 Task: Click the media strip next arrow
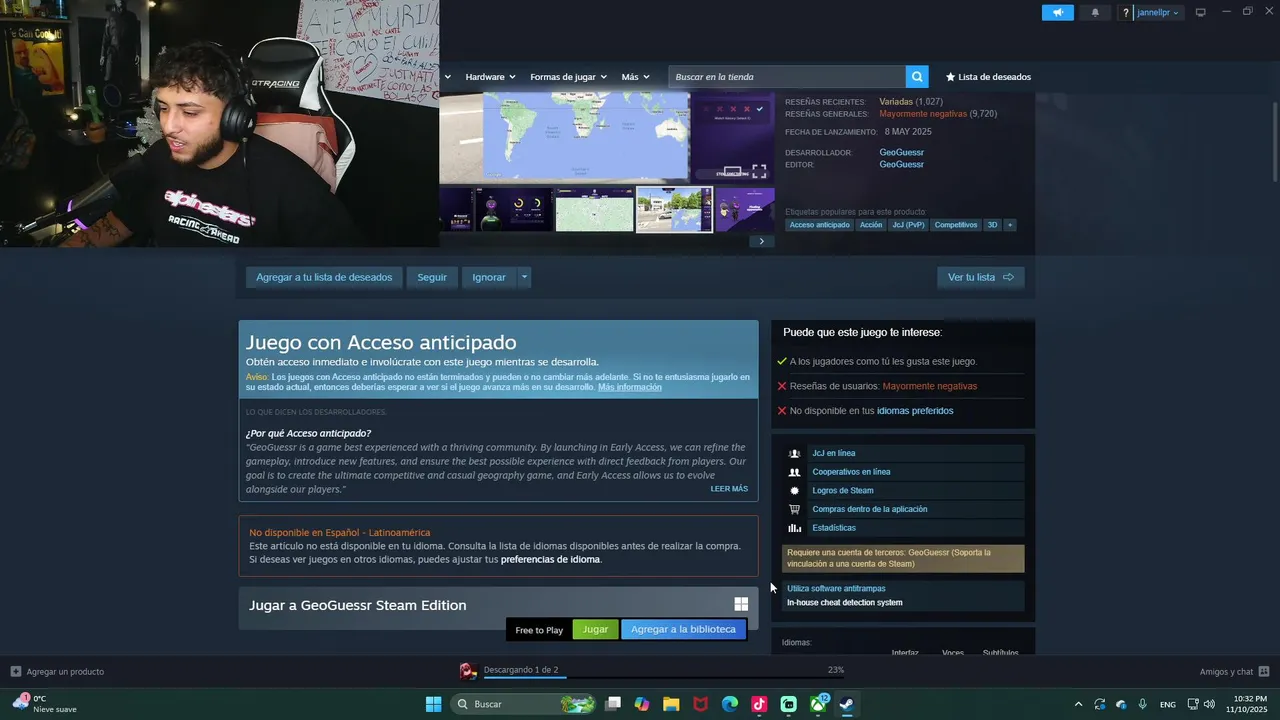coord(761,241)
